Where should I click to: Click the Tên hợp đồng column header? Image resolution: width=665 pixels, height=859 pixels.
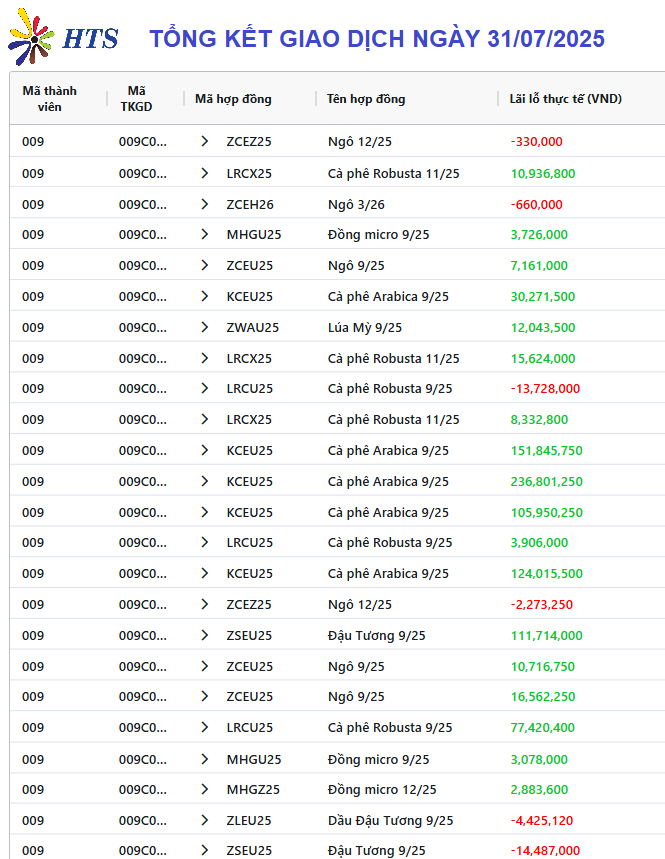(366, 99)
